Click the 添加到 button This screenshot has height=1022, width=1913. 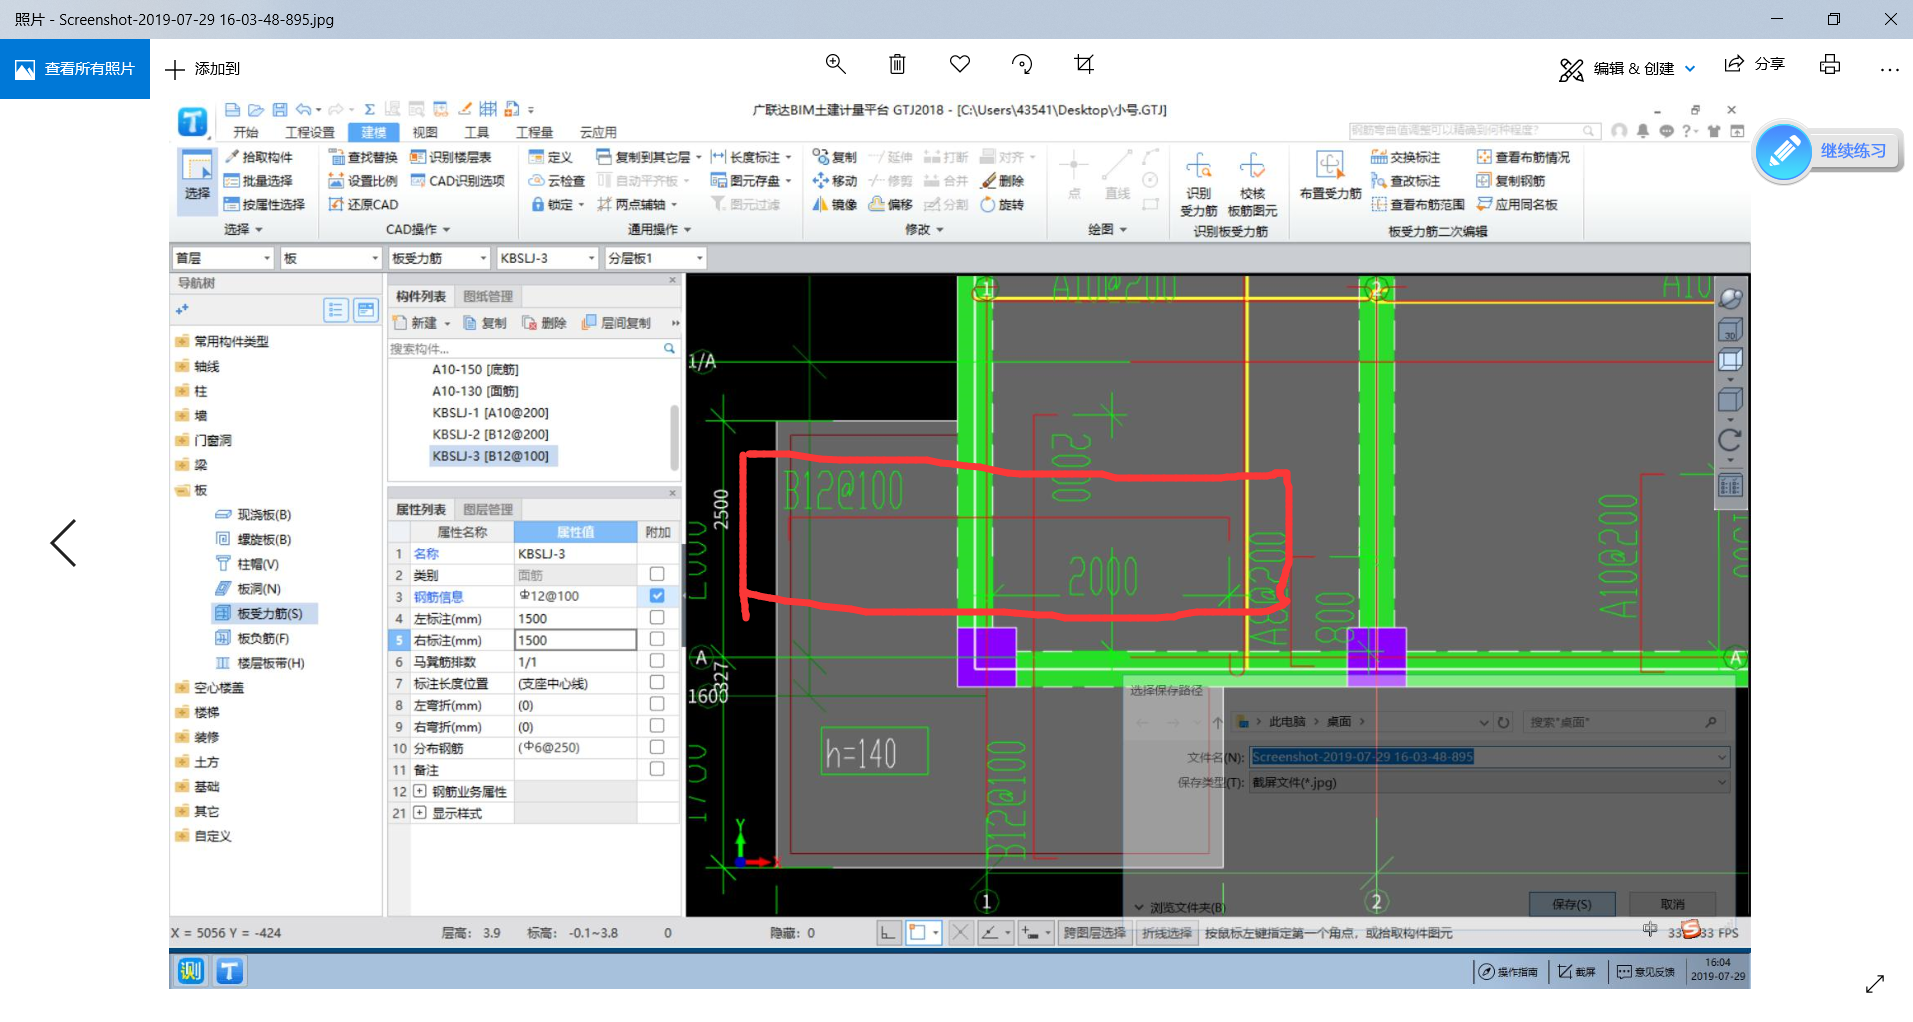click(203, 68)
